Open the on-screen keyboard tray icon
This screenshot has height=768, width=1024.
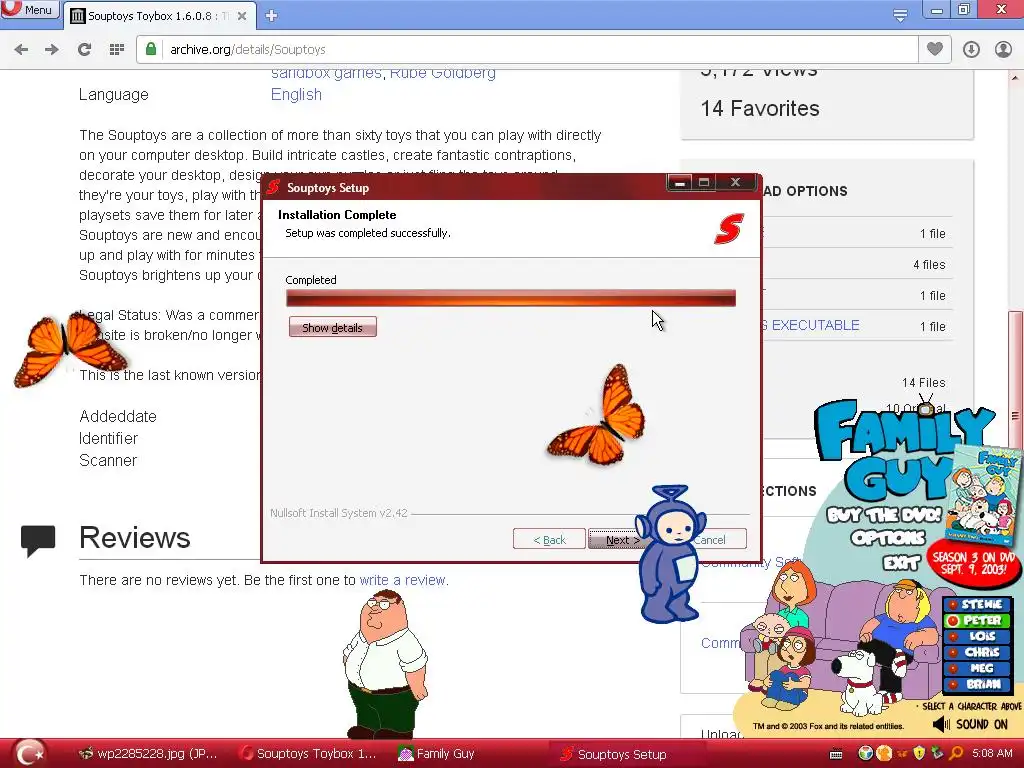coord(836,754)
